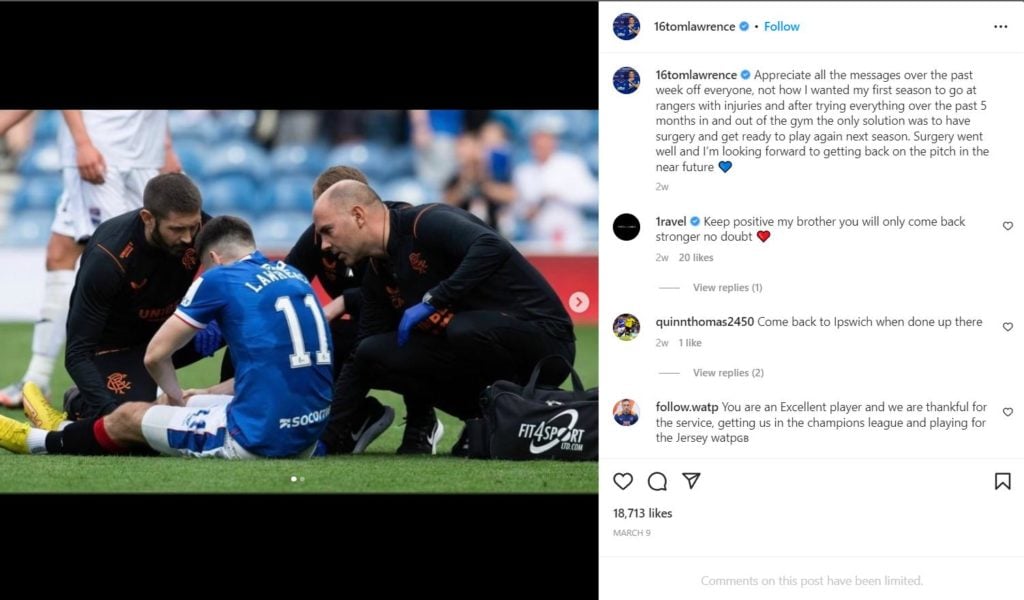Viewport: 1024px width, 600px height.
Task: Open quinnthomas2450's profile picture
Action: [x=626, y=327]
